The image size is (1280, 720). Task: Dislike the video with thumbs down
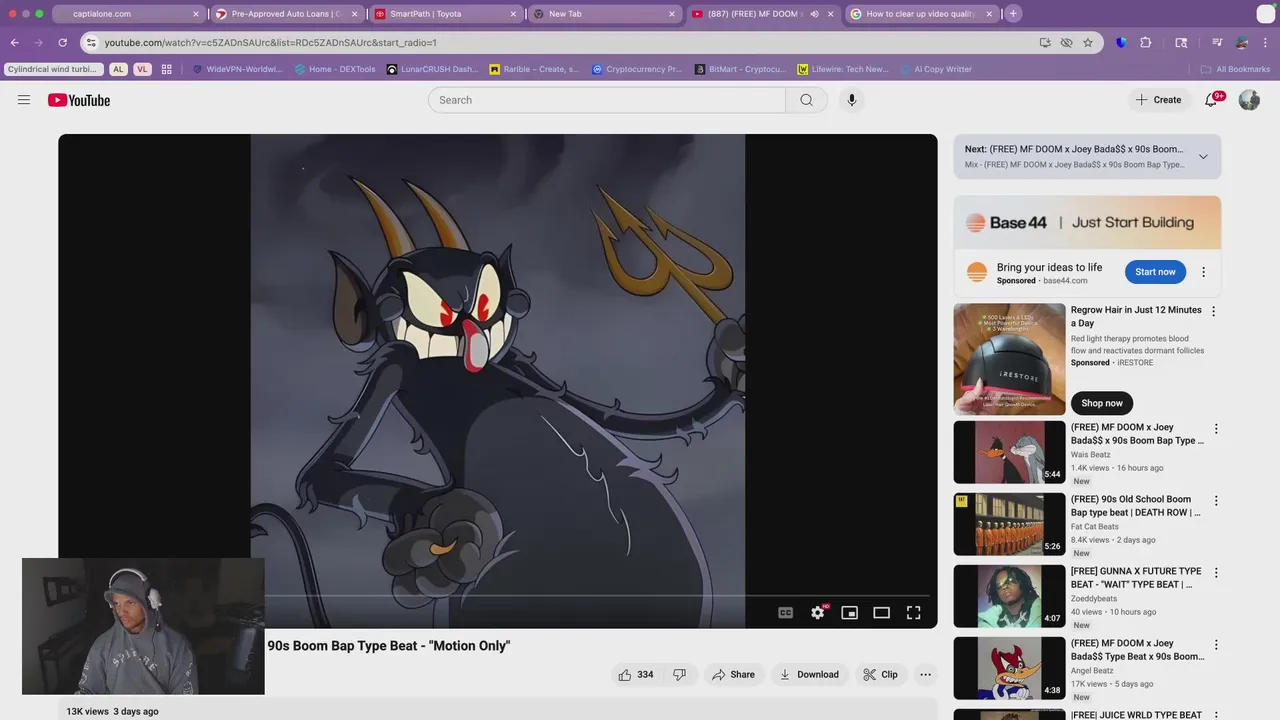click(x=679, y=675)
